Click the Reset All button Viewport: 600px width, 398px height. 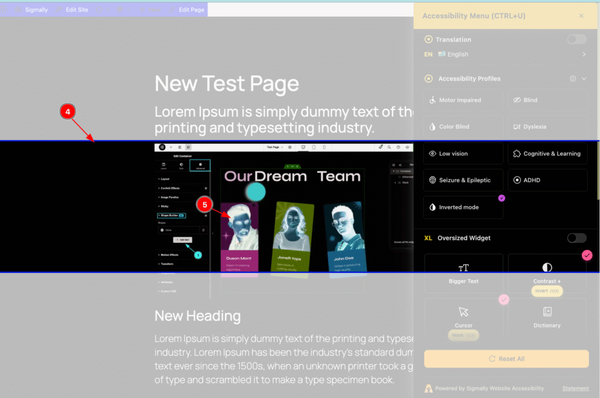(506, 359)
